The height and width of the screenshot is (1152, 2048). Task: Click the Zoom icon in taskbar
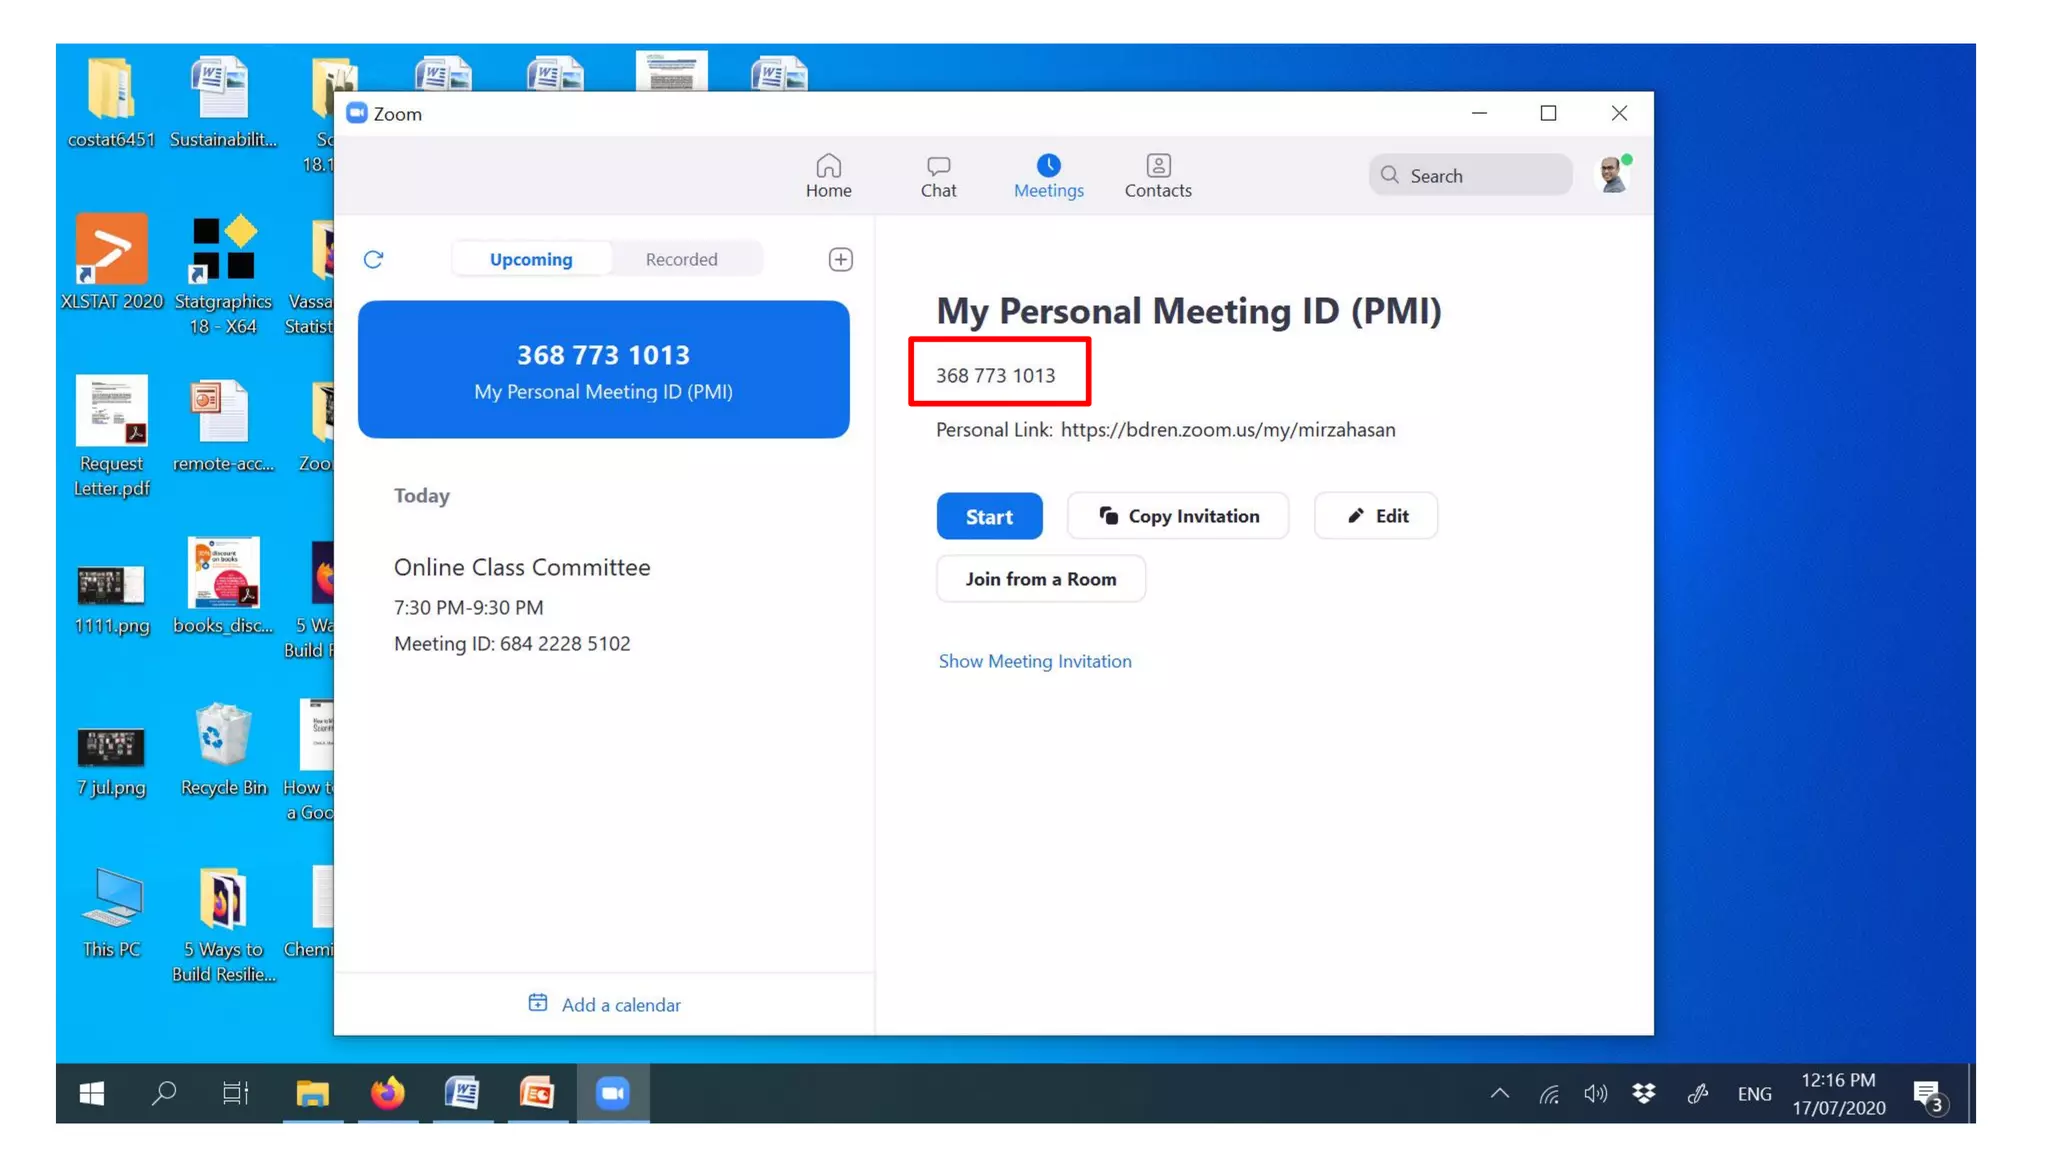pyautogui.click(x=612, y=1093)
